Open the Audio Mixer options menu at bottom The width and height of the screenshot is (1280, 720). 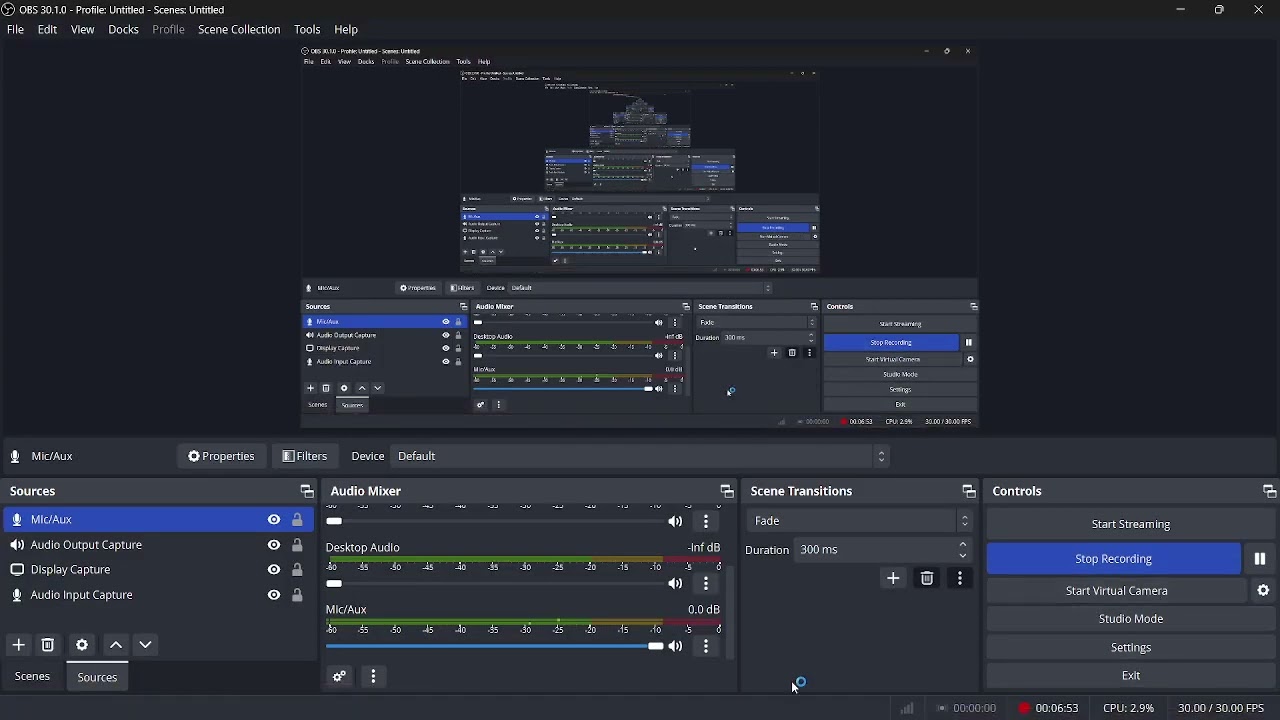(x=374, y=678)
